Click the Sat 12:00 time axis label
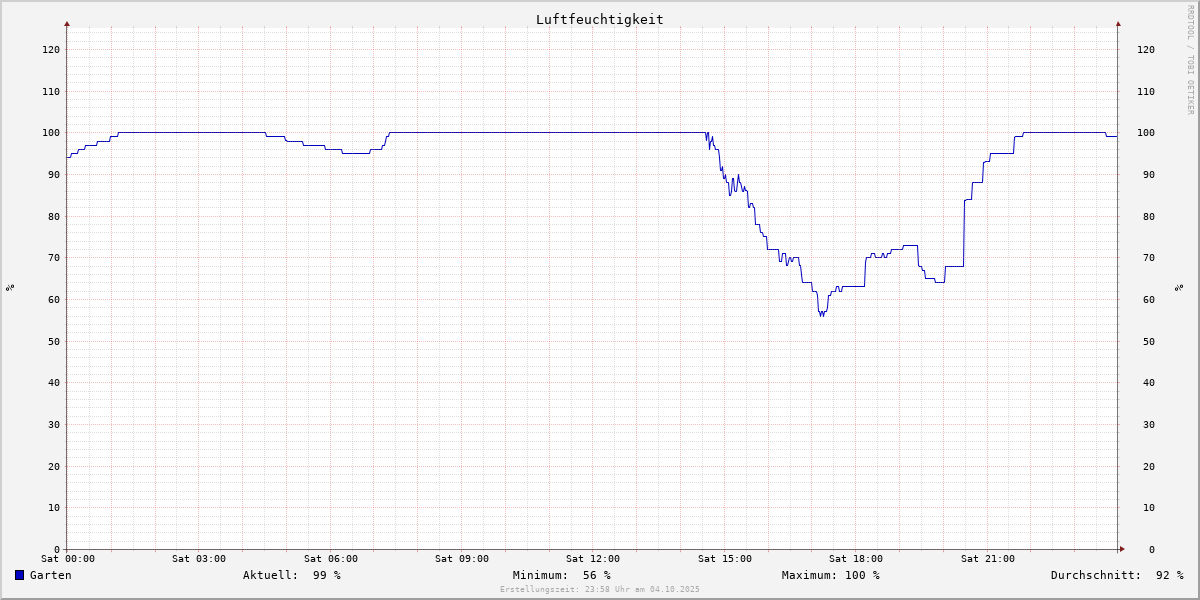The image size is (1200, 600). tap(593, 559)
